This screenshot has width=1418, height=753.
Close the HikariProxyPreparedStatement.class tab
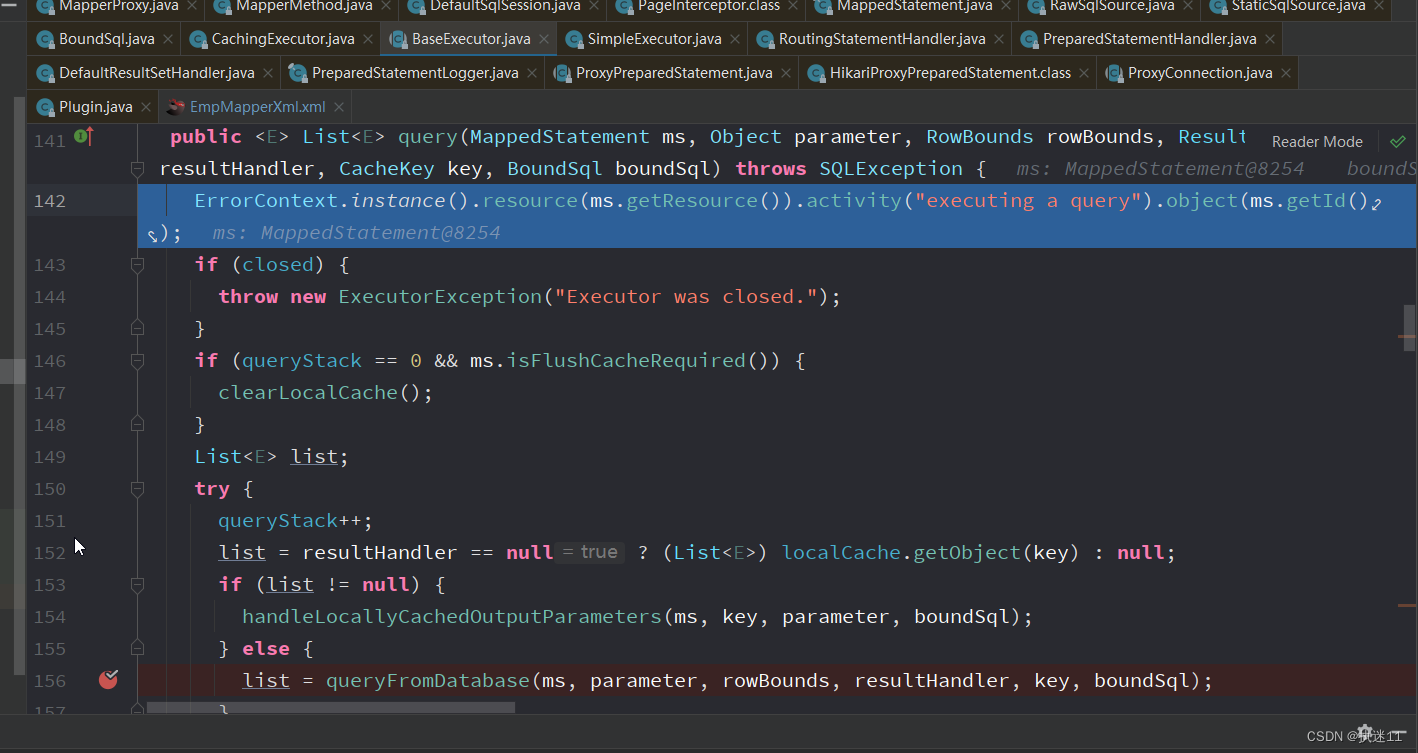[1086, 73]
